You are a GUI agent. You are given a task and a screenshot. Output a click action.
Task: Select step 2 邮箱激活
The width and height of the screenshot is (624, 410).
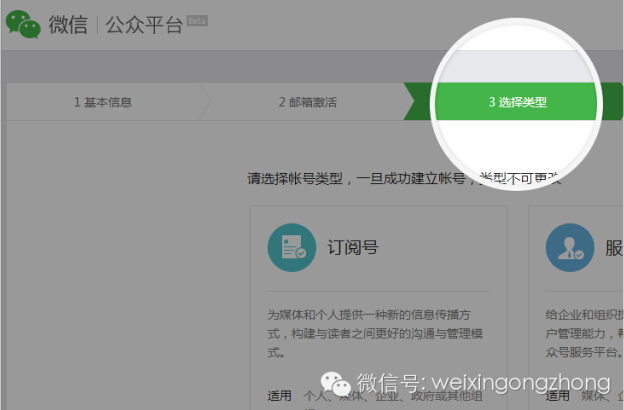coord(307,102)
